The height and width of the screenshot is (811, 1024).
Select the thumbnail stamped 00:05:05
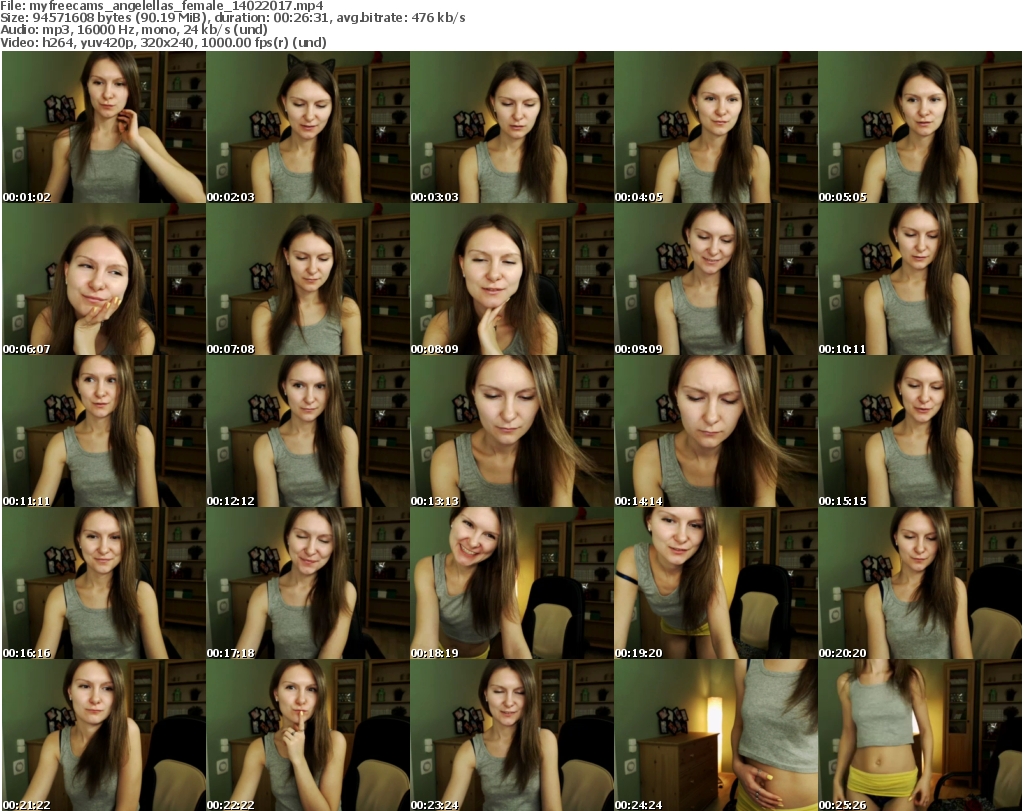(920, 127)
